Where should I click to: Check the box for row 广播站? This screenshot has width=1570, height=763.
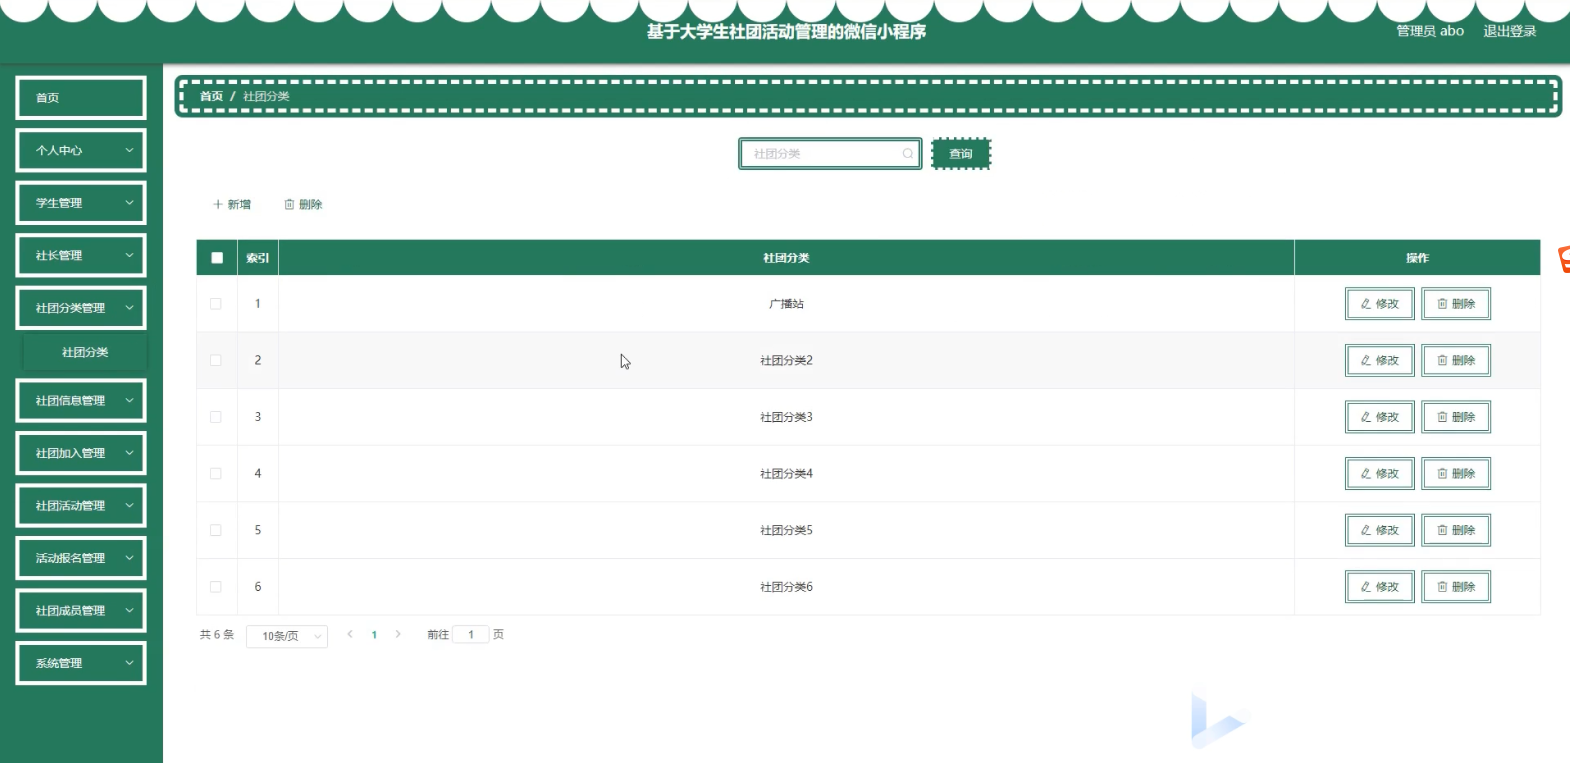coord(216,304)
